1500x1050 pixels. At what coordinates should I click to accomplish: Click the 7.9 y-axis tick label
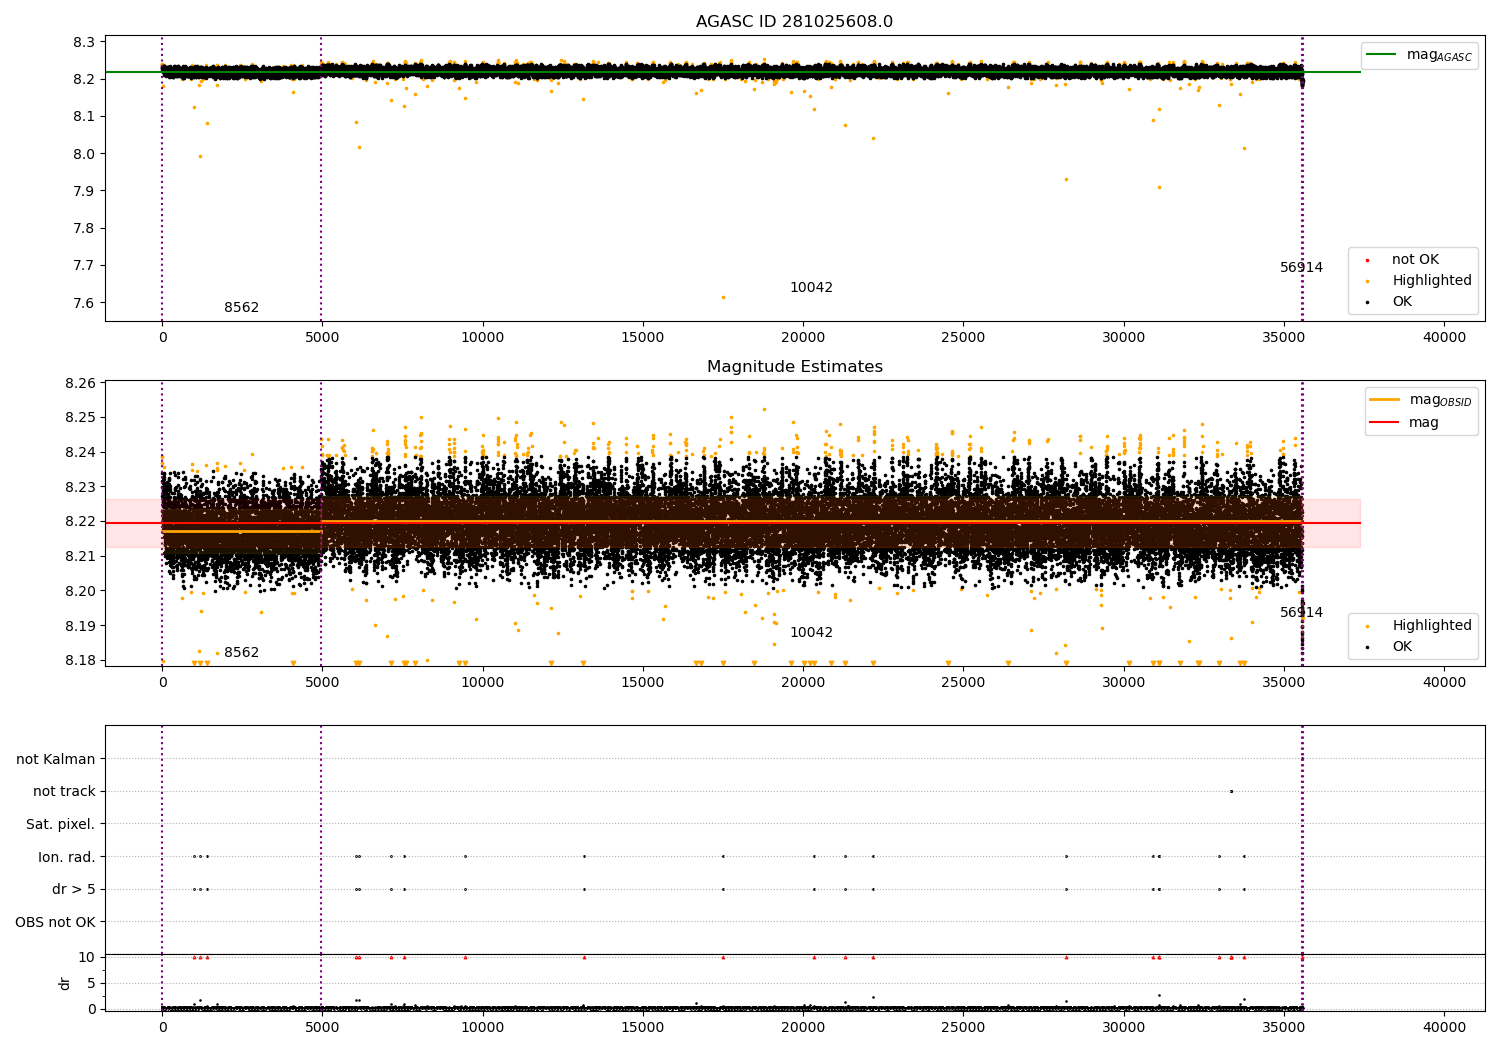(85, 191)
